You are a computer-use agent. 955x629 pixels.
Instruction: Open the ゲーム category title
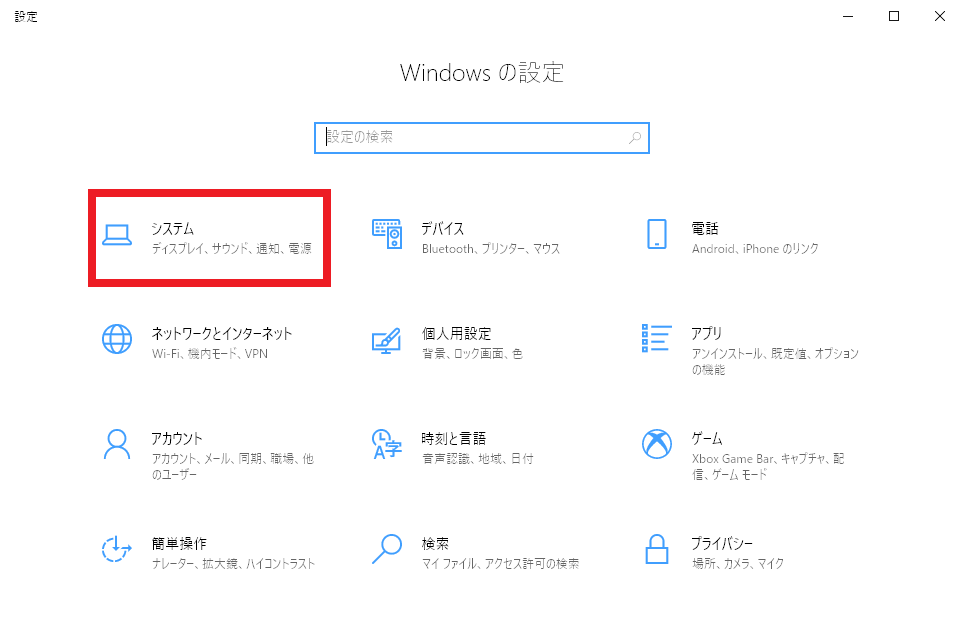pos(707,438)
